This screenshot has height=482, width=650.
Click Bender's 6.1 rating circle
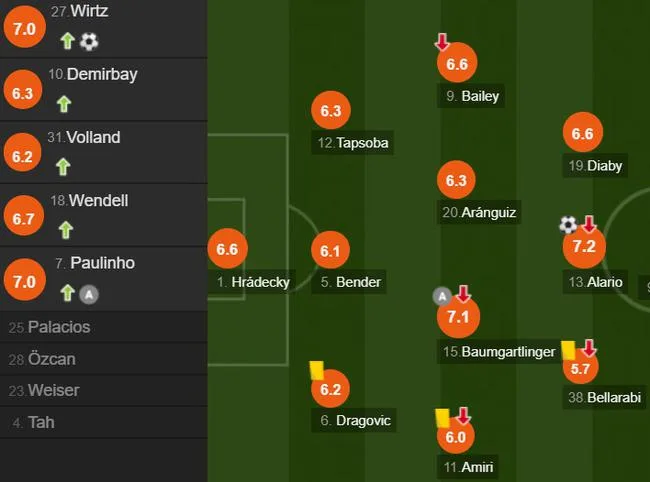pyautogui.click(x=330, y=250)
